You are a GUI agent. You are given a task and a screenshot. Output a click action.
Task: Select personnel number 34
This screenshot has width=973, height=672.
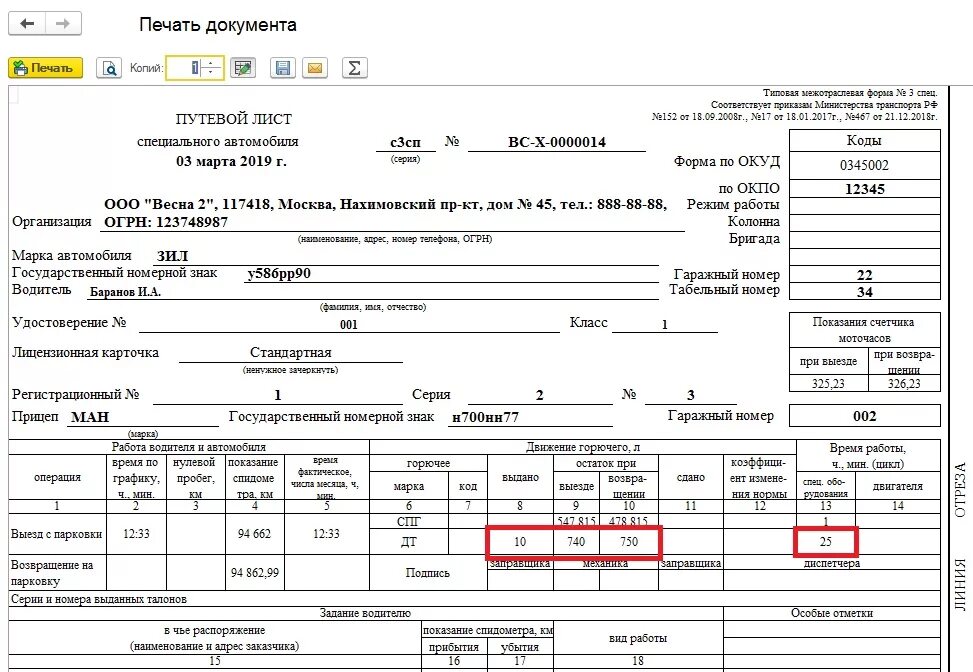coord(864,292)
